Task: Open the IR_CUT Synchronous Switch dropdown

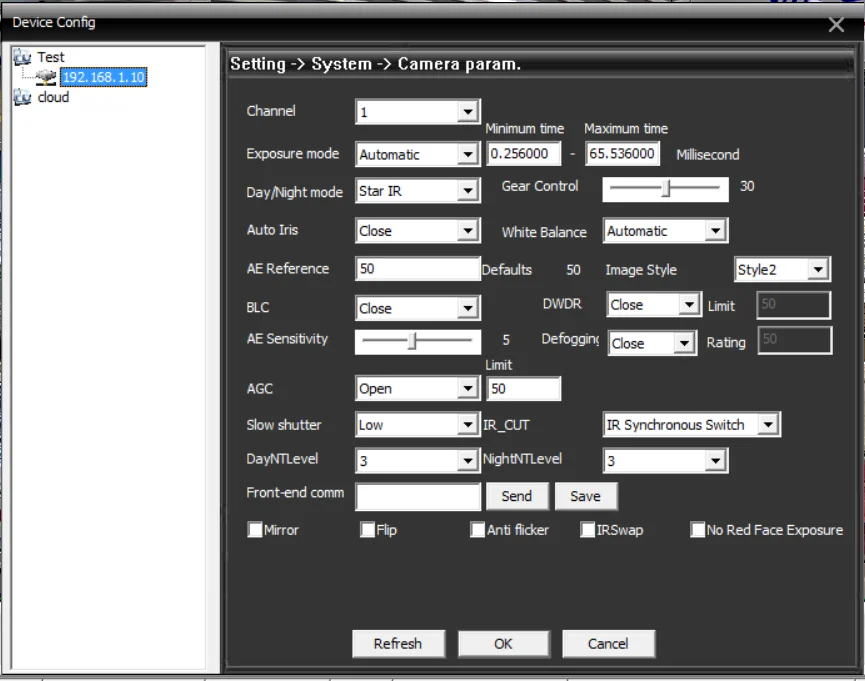Action: click(767, 425)
